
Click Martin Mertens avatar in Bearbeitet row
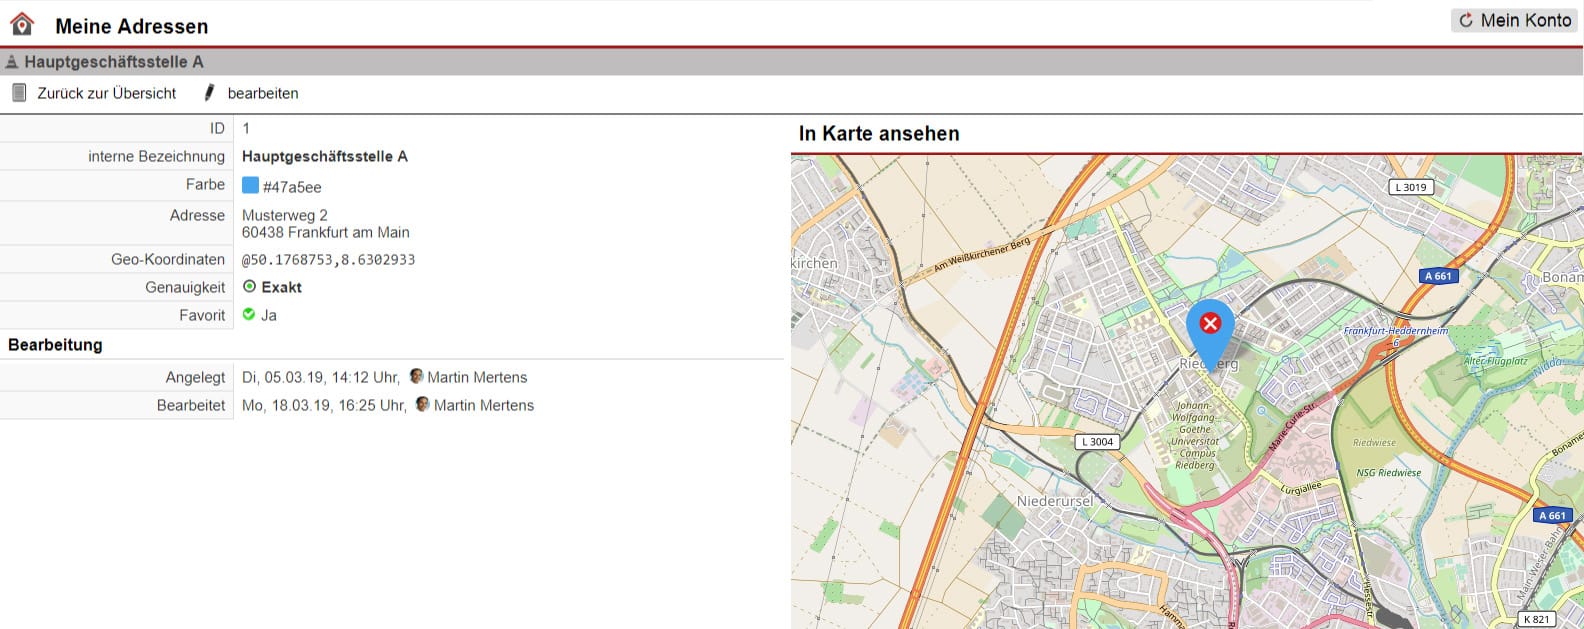coord(423,405)
